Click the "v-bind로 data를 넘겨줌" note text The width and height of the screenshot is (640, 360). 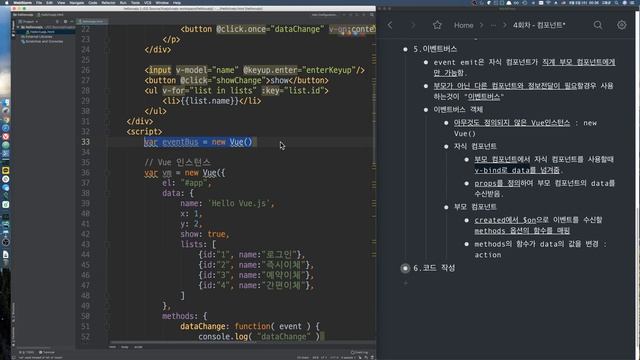(x=517, y=170)
